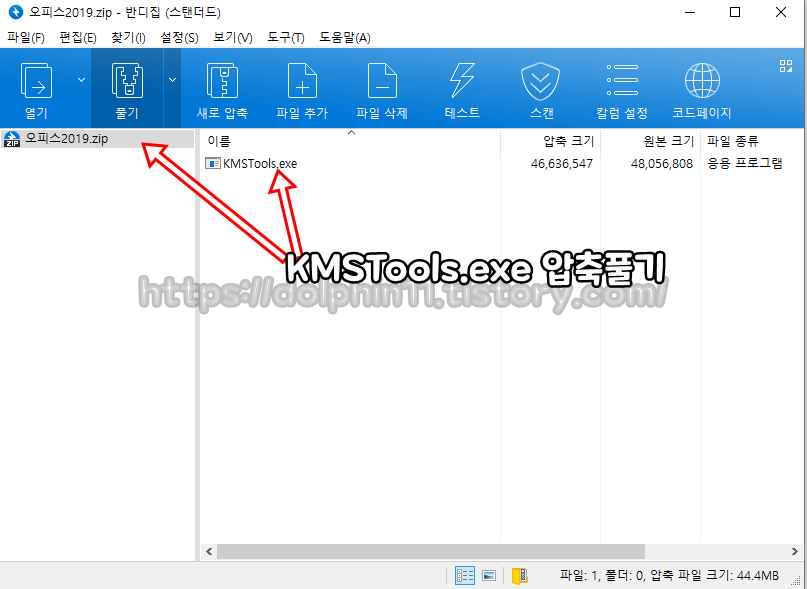Click the 파일 삭제 toolbar icon

point(382,81)
